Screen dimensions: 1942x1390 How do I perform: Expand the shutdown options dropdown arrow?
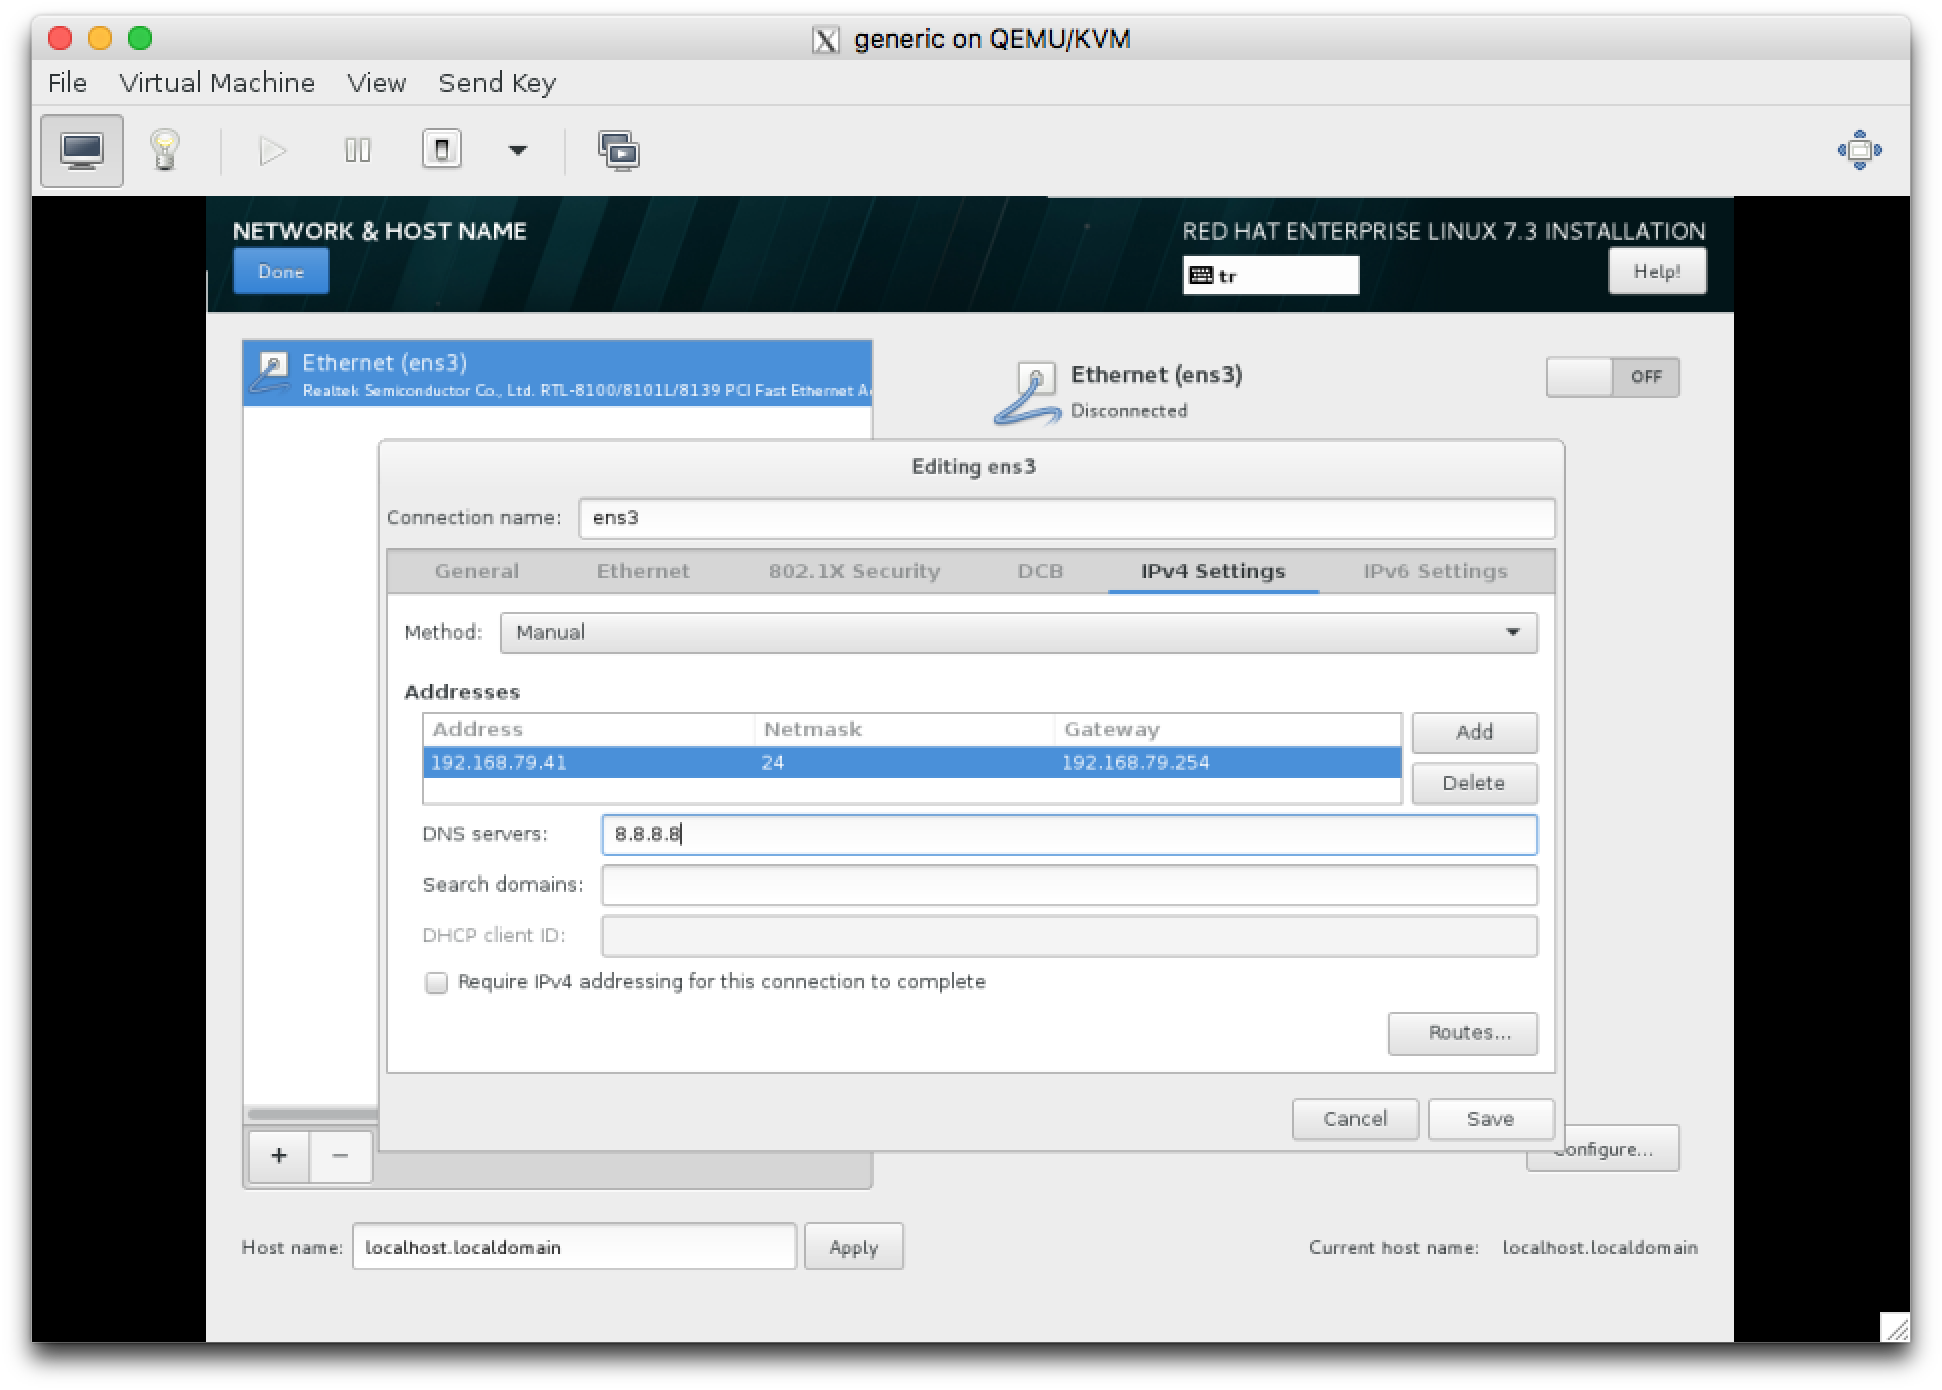(517, 151)
